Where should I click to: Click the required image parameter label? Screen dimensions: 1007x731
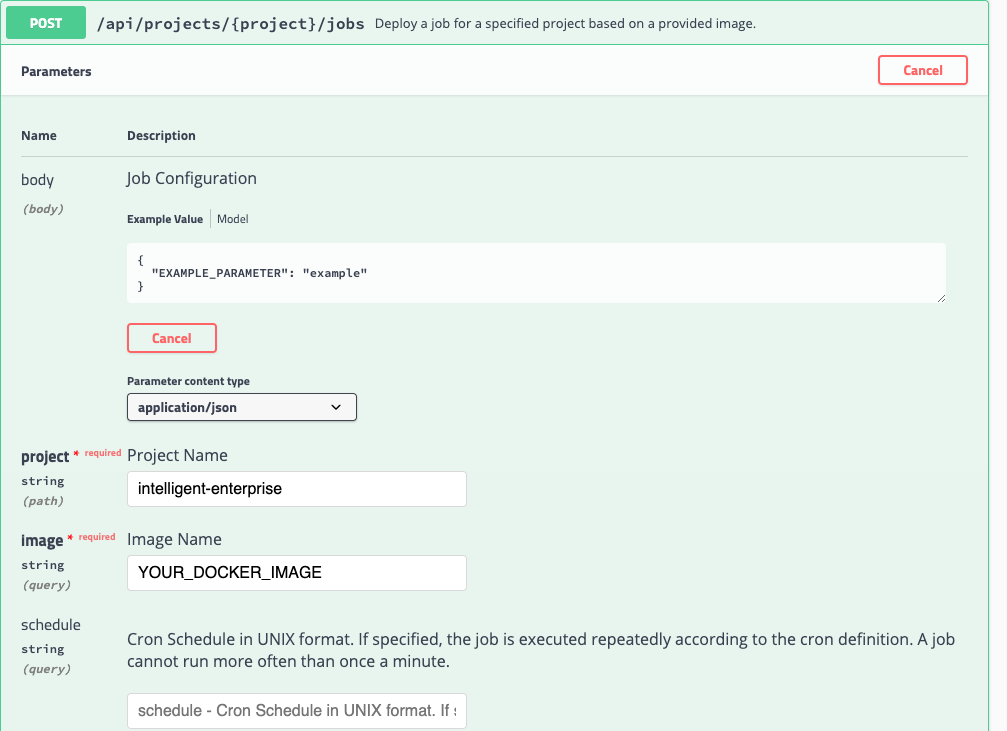pyautogui.click(x=42, y=541)
